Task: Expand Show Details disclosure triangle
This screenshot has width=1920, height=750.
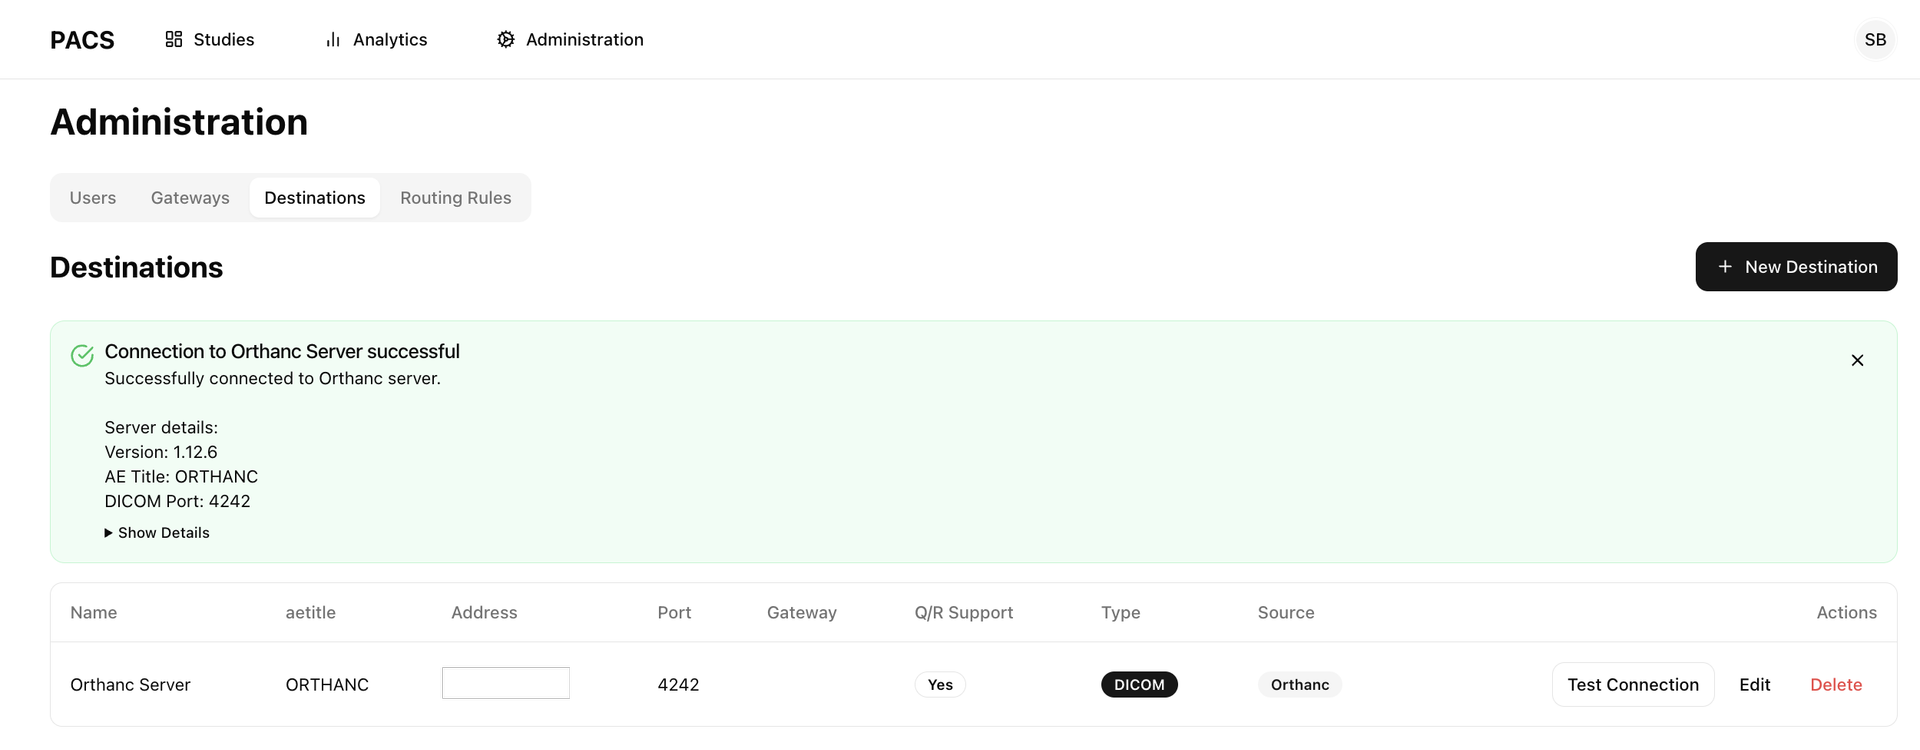Action: coord(108,533)
